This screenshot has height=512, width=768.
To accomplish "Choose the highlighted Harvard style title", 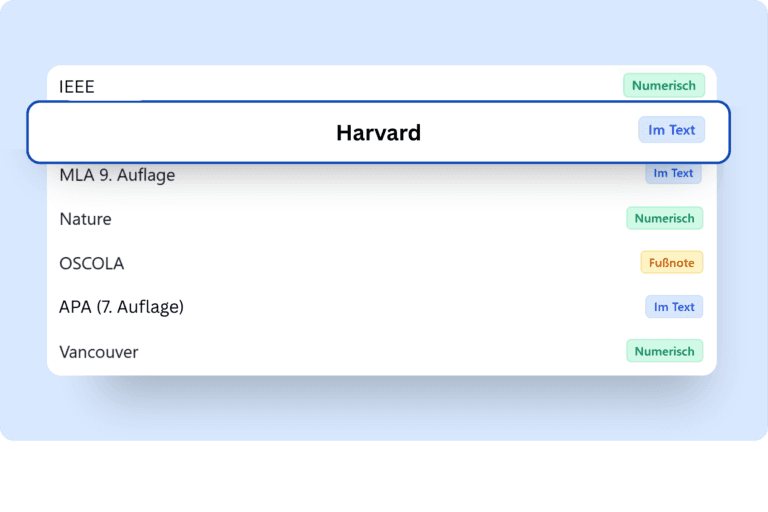I will click(378, 133).
